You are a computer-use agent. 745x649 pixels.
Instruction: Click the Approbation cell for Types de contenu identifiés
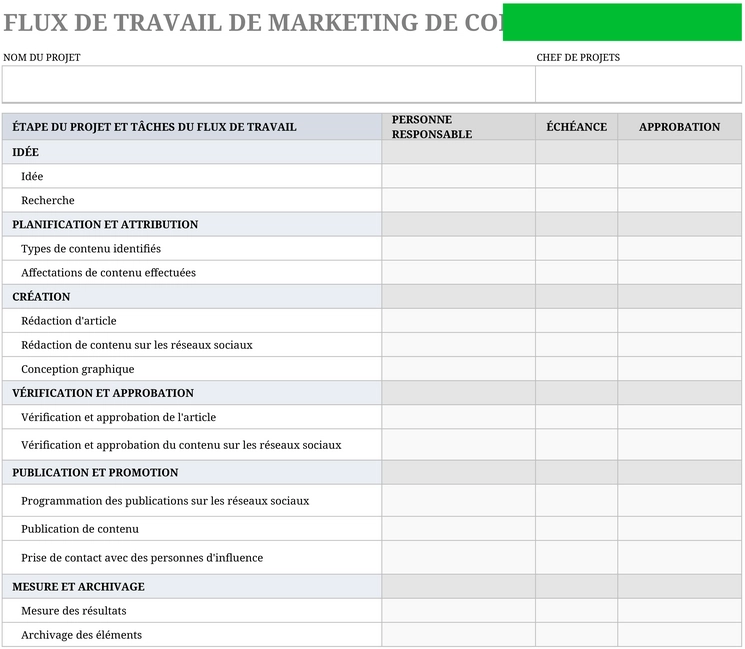(679, 248)
